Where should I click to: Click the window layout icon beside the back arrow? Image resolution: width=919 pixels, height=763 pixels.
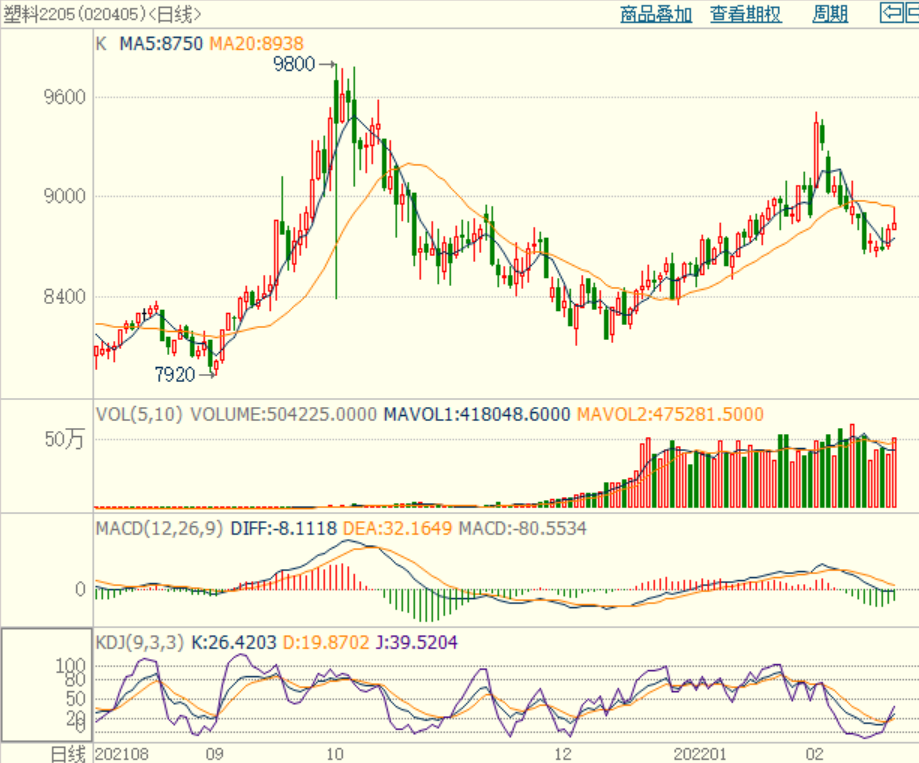pyautogui.click(x=911, y=13)
